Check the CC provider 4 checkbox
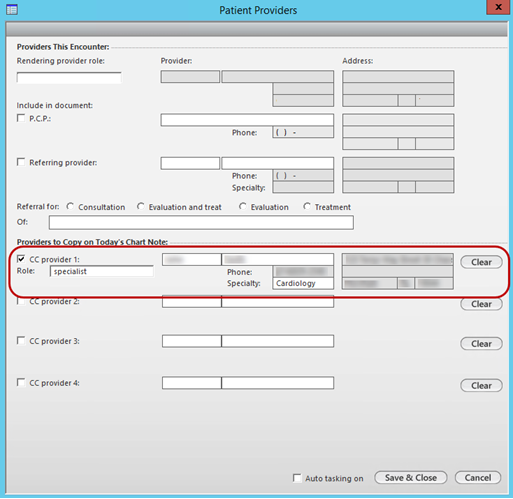The width and height of the screenshot is (513, 499). coord(21,382)
